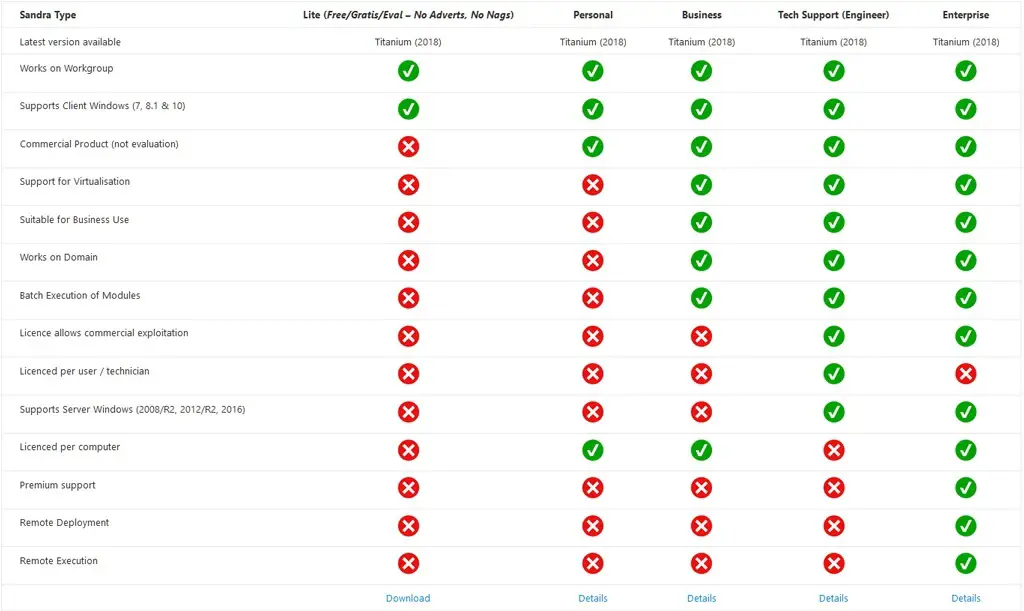Click Tech Support red cross for Remote Execution

click(x=833, y=563)
